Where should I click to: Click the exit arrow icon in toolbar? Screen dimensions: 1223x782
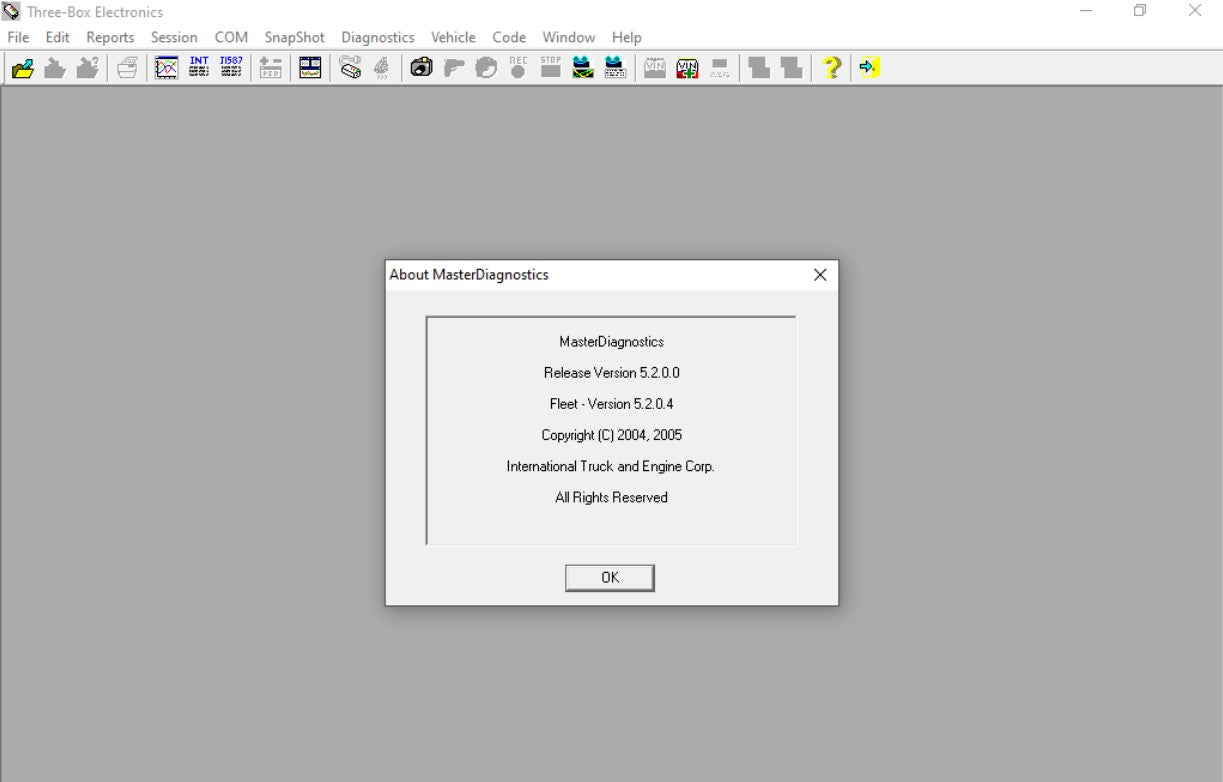coord(869,68)
